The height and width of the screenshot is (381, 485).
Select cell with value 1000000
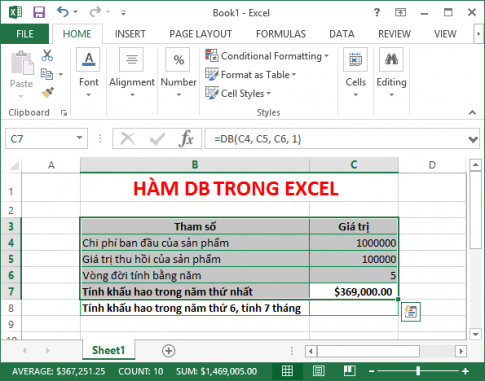354,243
